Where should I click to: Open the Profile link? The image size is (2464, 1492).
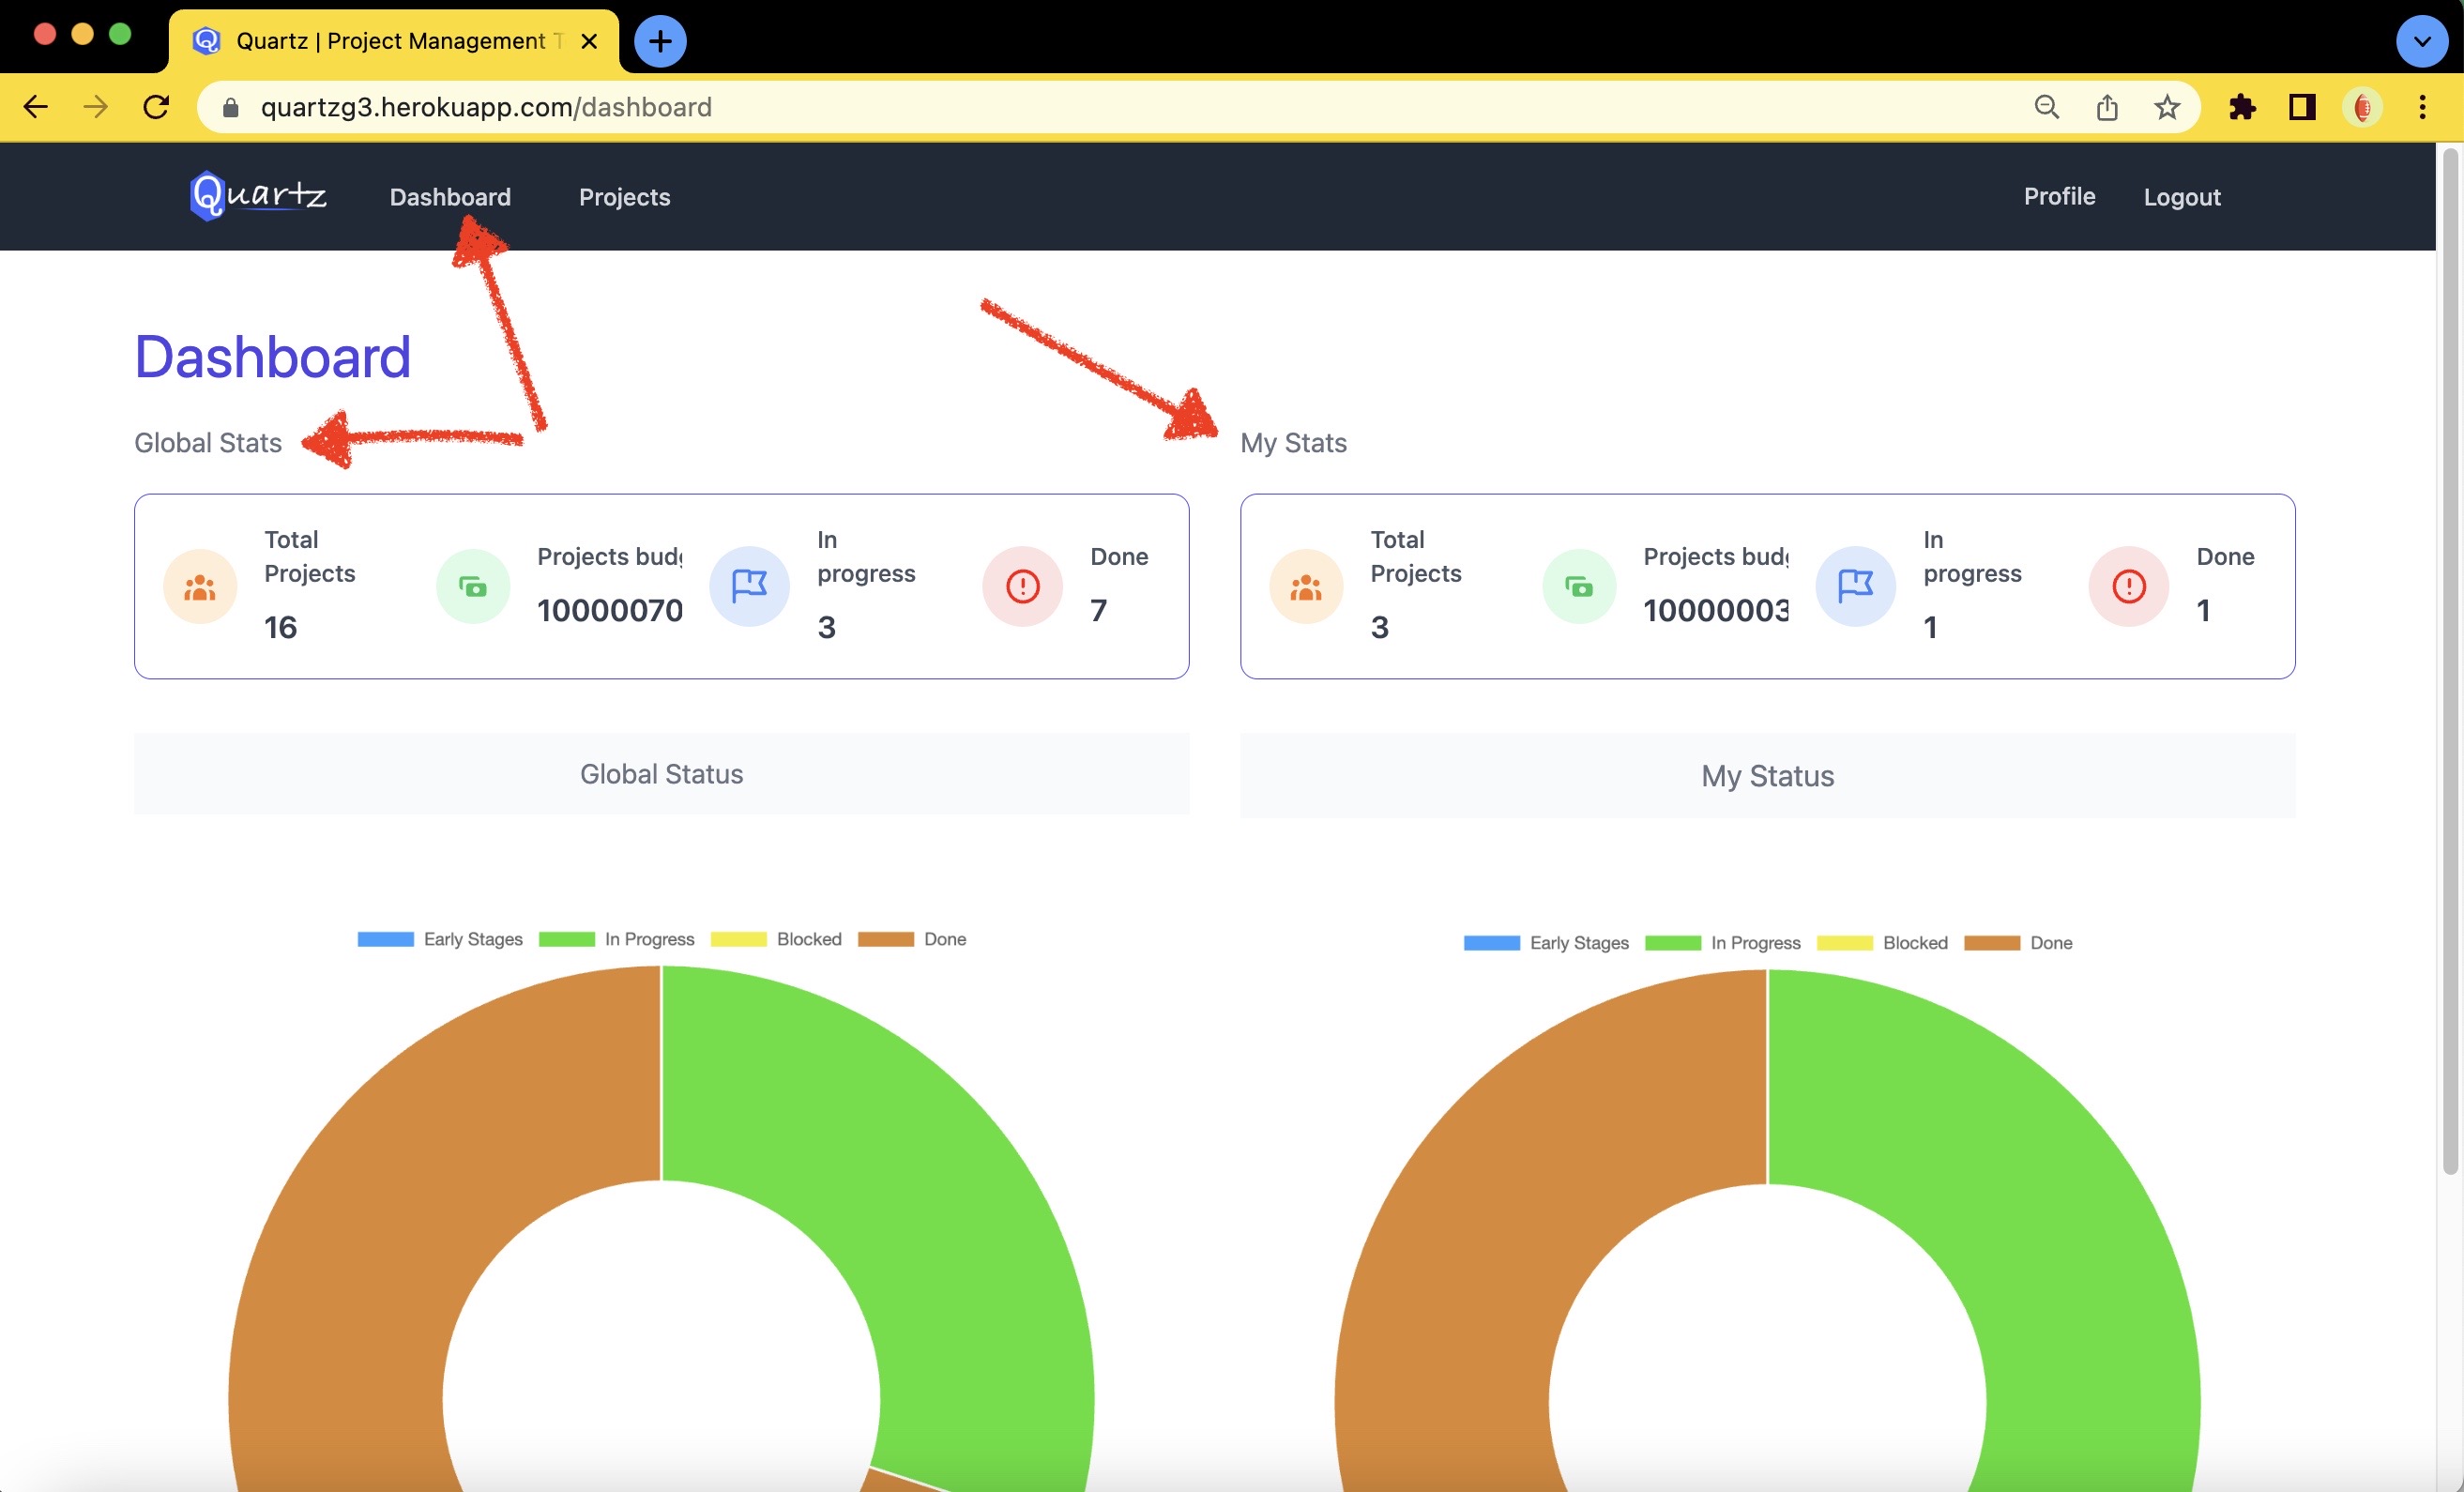click(x=2059, y=197)
